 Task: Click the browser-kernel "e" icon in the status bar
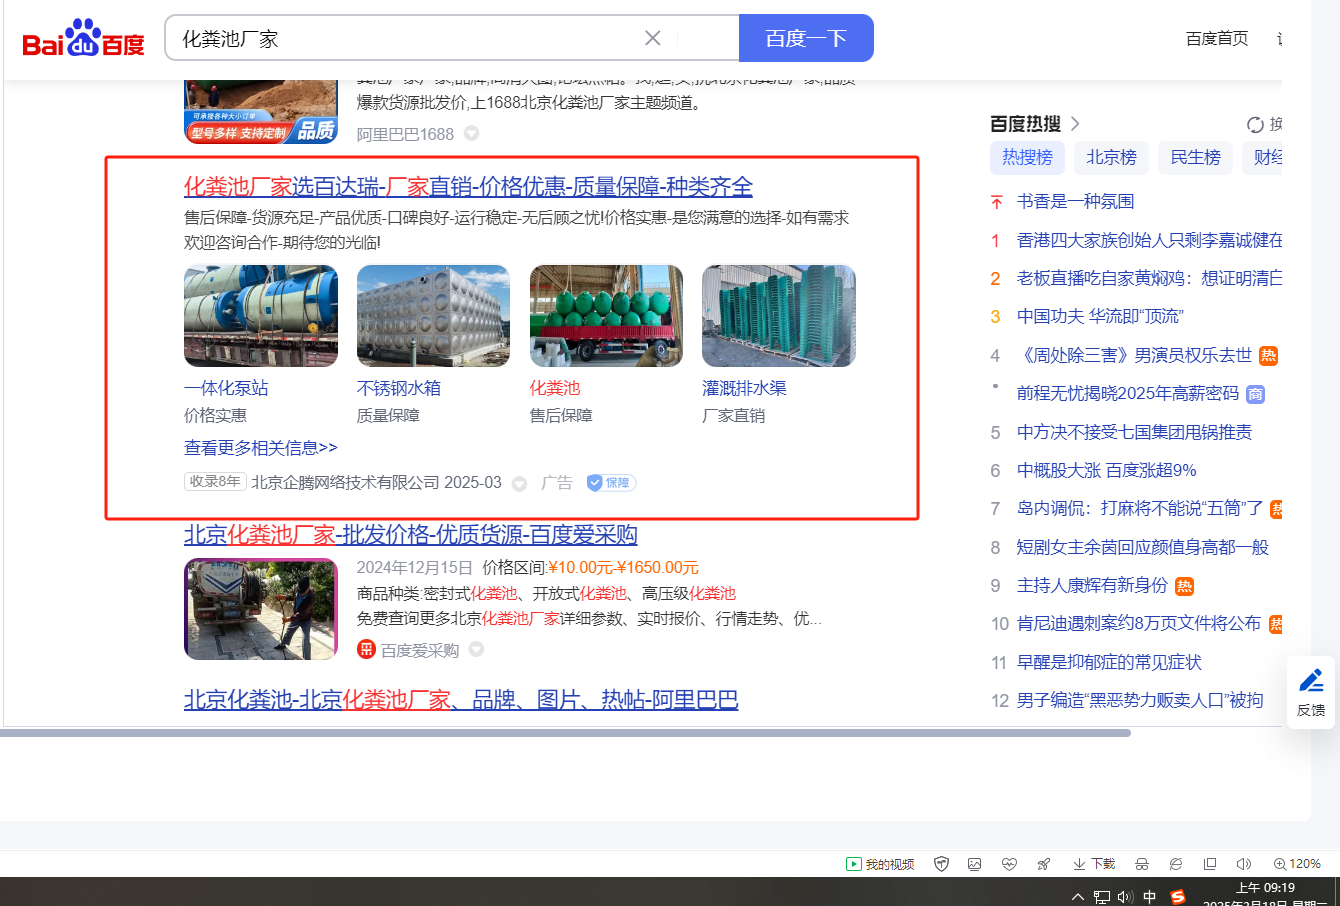click(1176, 864)
